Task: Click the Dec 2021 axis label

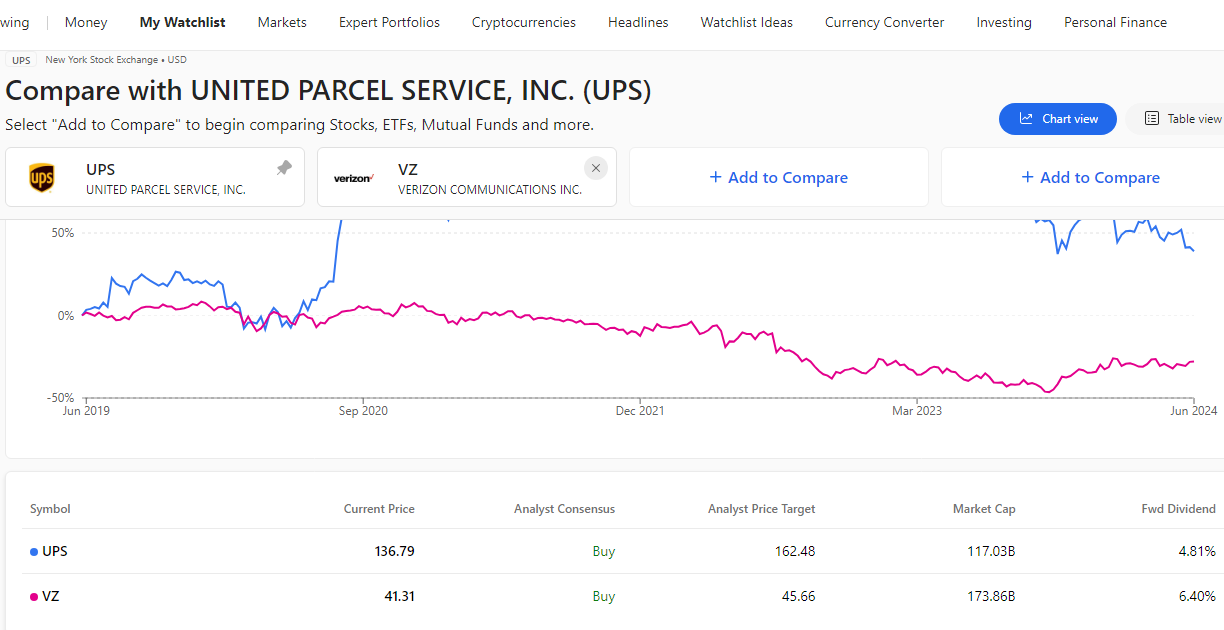Action: click(640, 410)
